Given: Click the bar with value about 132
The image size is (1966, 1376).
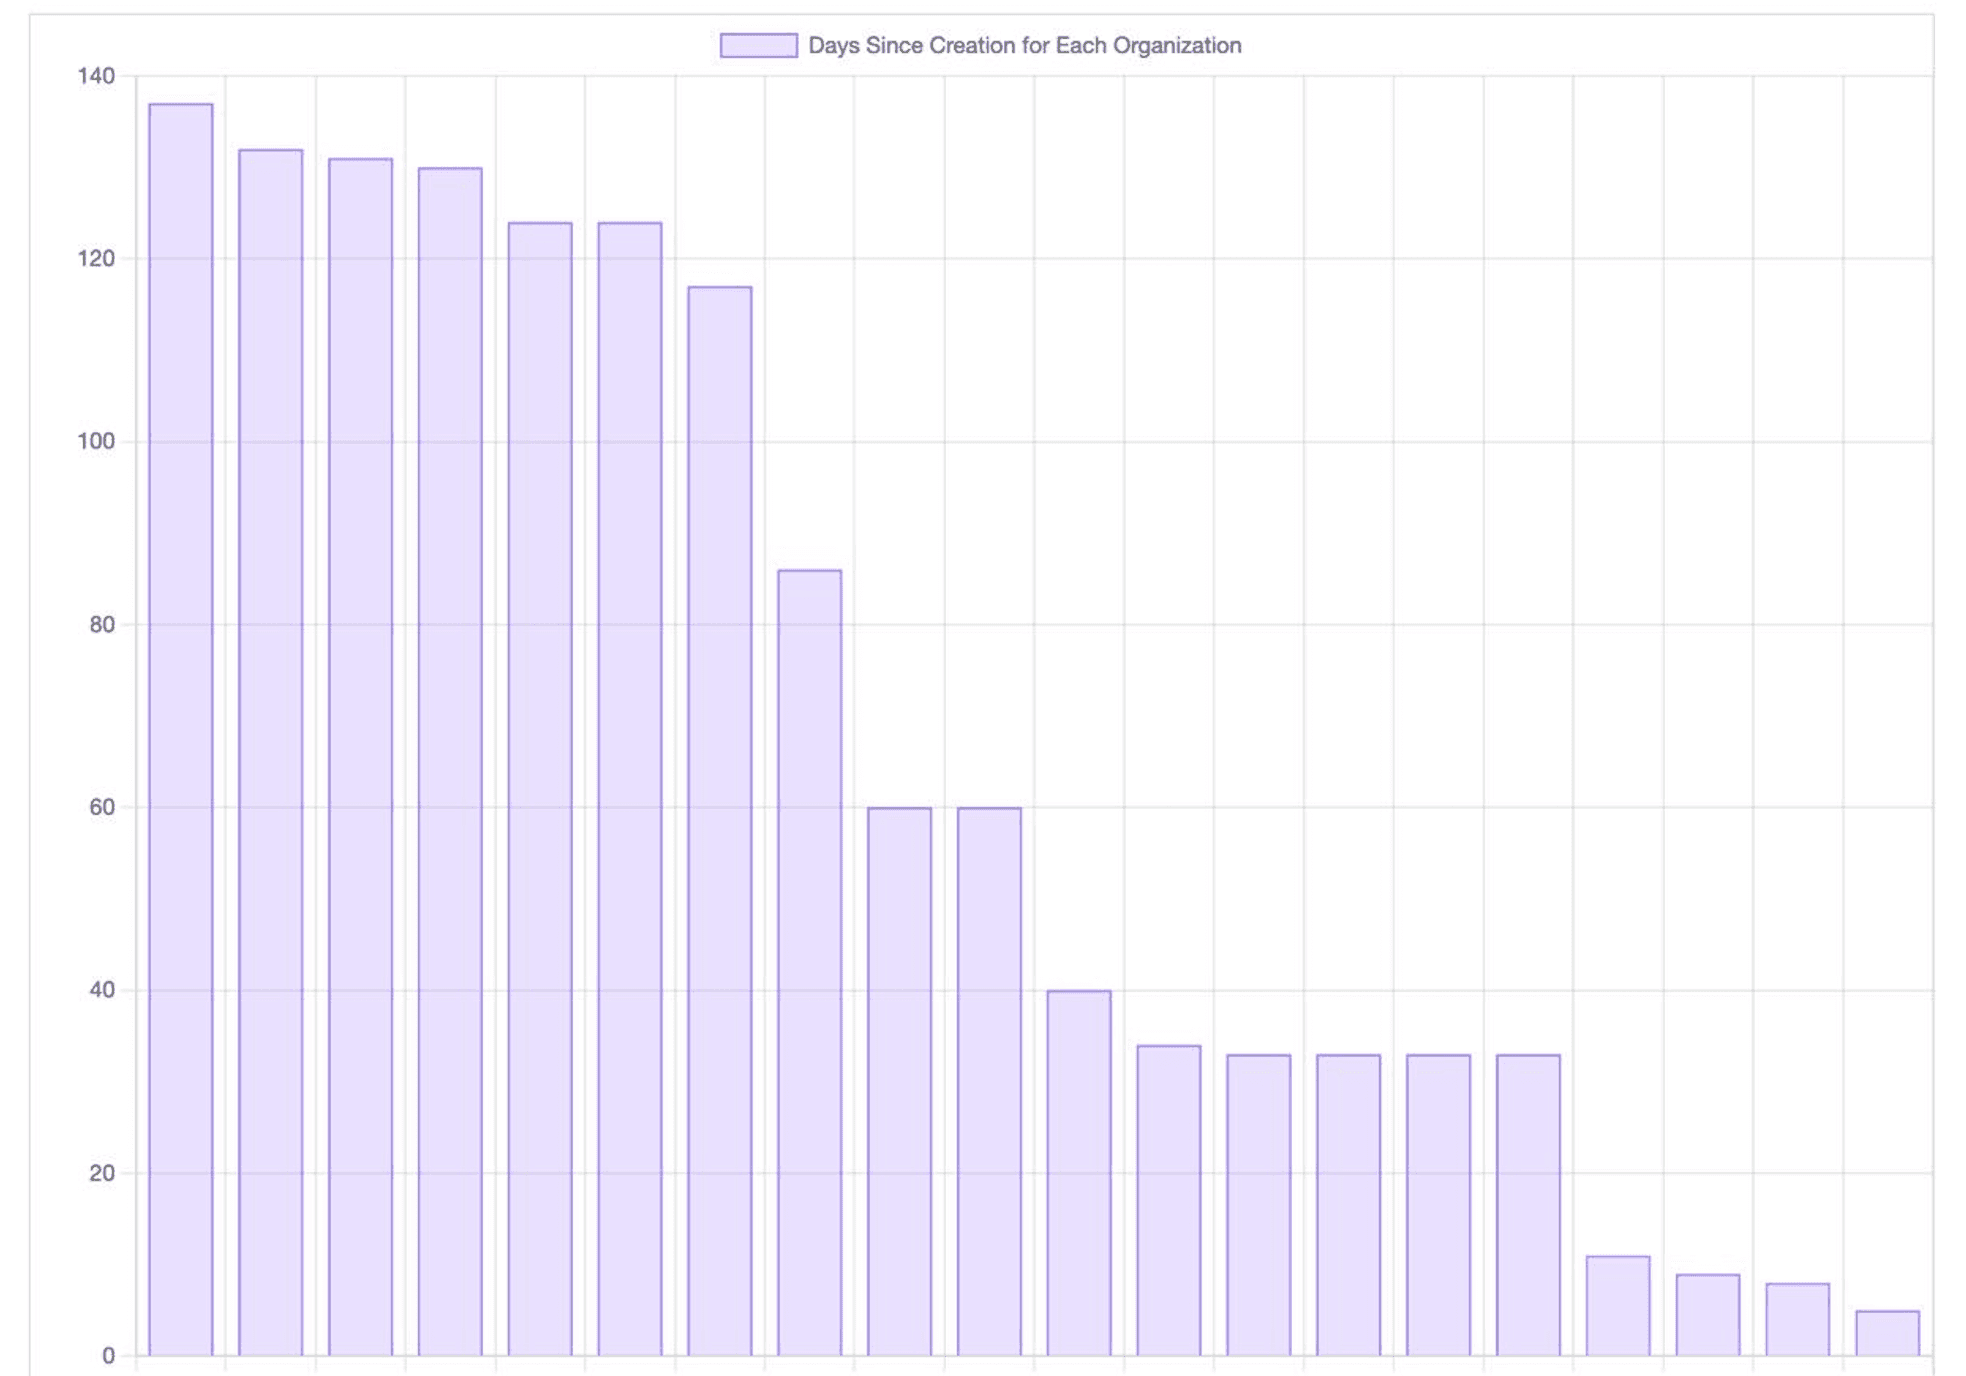Looking at the screenshot, I should click(271, 753).
